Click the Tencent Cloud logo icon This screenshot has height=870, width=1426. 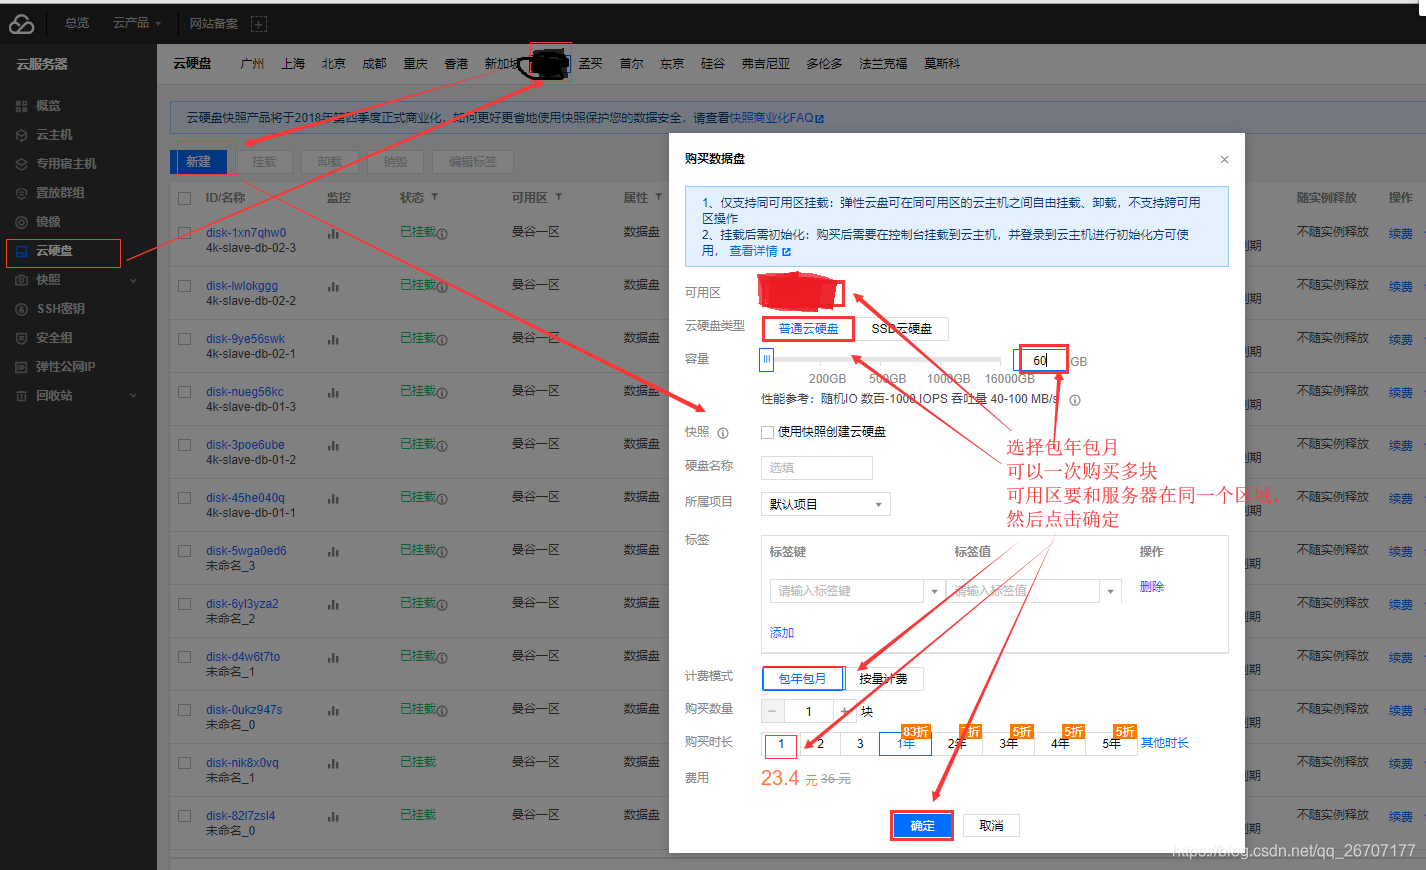[x=21, y=23]
